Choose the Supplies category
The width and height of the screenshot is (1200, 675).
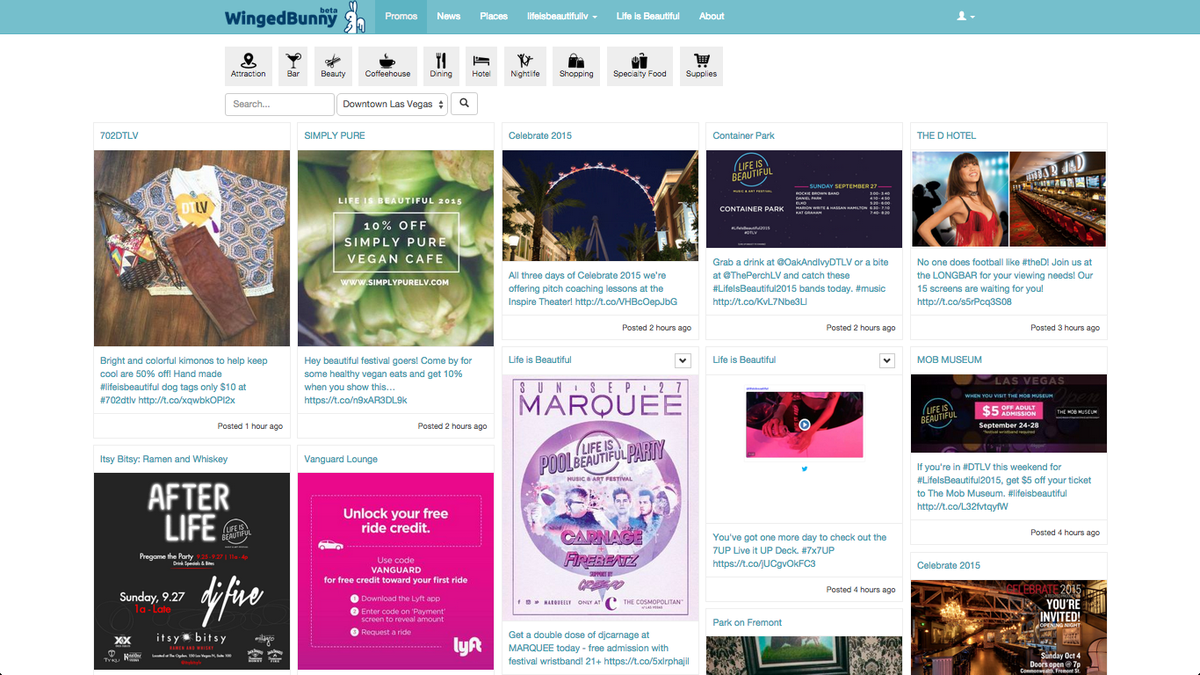(x=701, y=66)
